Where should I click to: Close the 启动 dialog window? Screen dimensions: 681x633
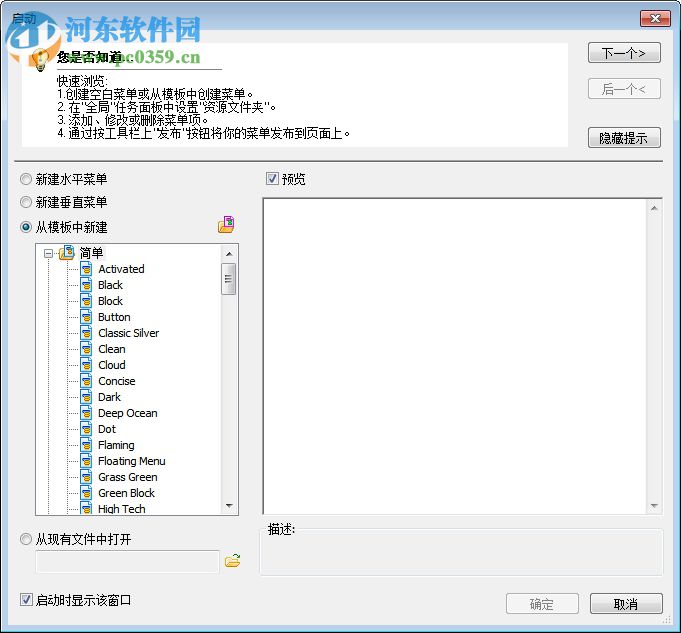[x=655, y=18]
